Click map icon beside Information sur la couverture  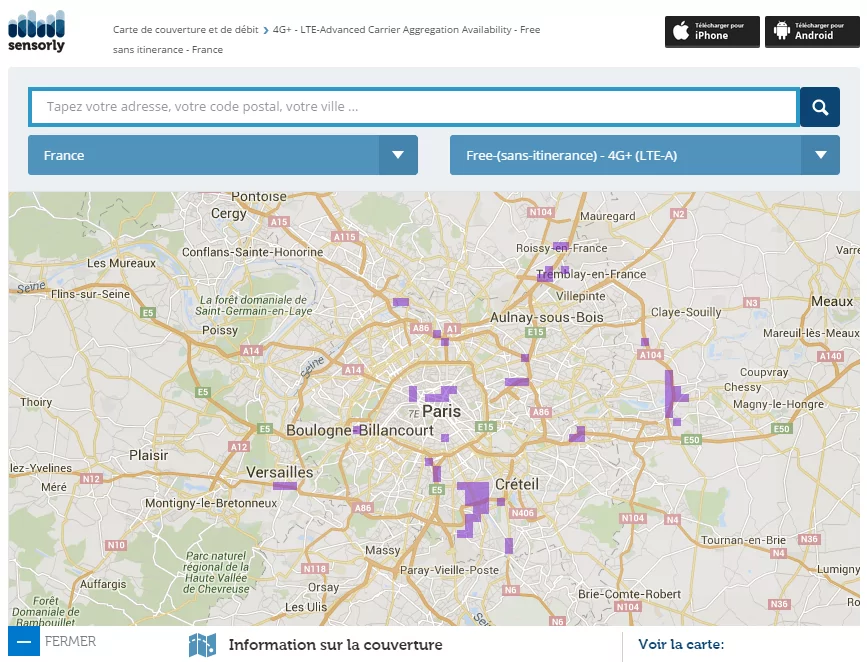pyautogui.click(x=202, y=645)
